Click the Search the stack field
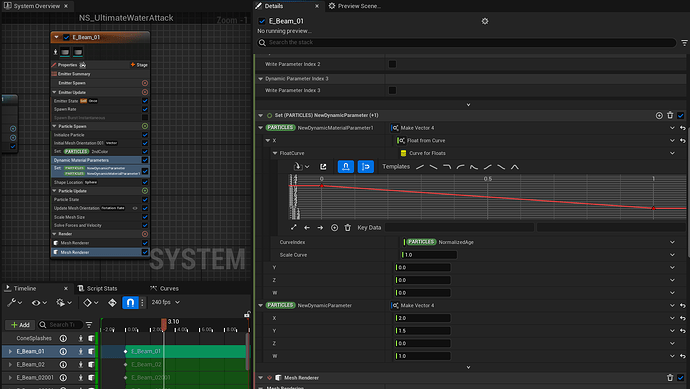Screen dimensions: 690x389 point(466,43)
